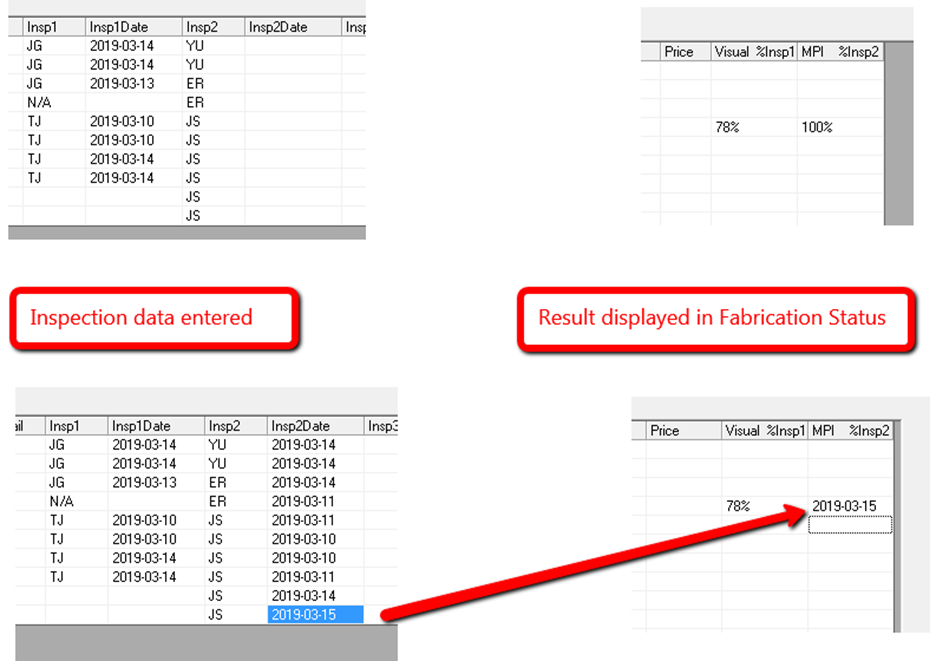Select the 100% cell under MPI

(817, 127)
